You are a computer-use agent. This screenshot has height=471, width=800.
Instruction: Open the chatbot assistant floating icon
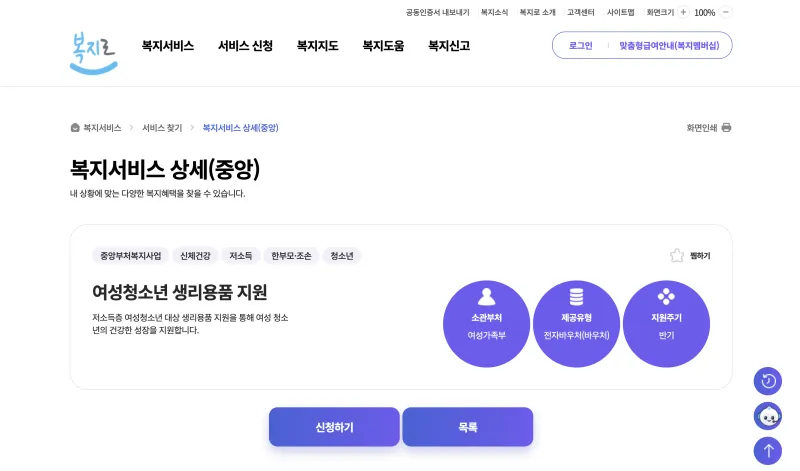[x=768, y=416]
